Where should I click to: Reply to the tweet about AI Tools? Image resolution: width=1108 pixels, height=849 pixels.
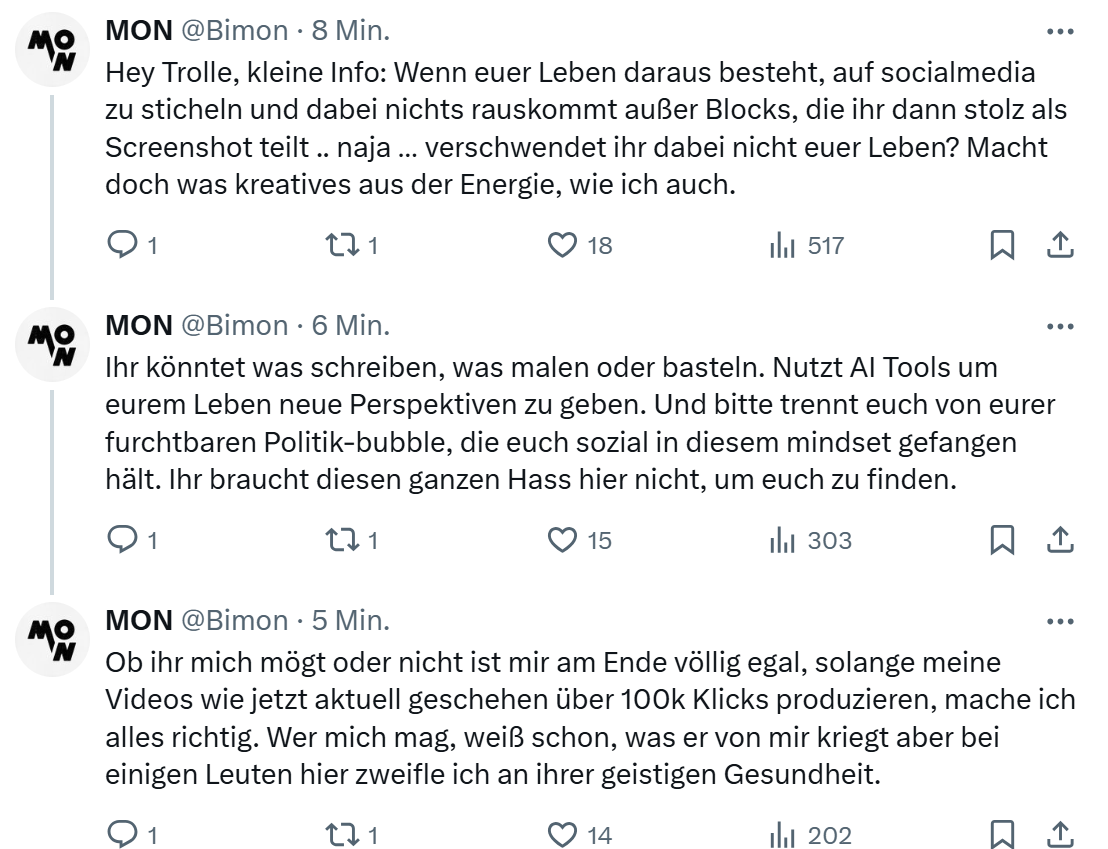pyautogui.click(x=121, y=541)
